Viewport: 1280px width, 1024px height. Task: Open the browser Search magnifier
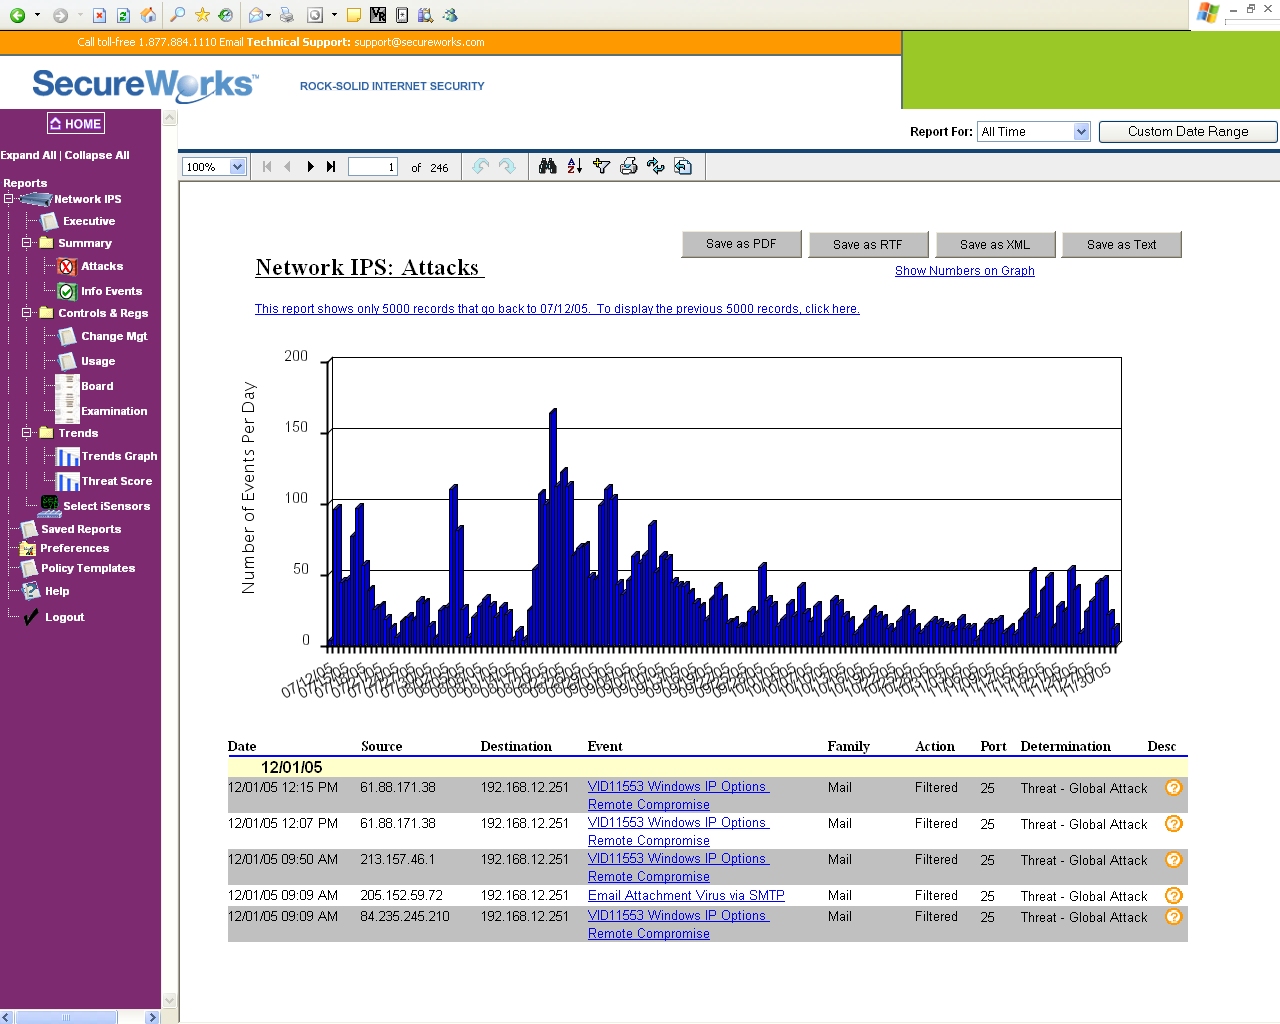(x=177, y=15)
